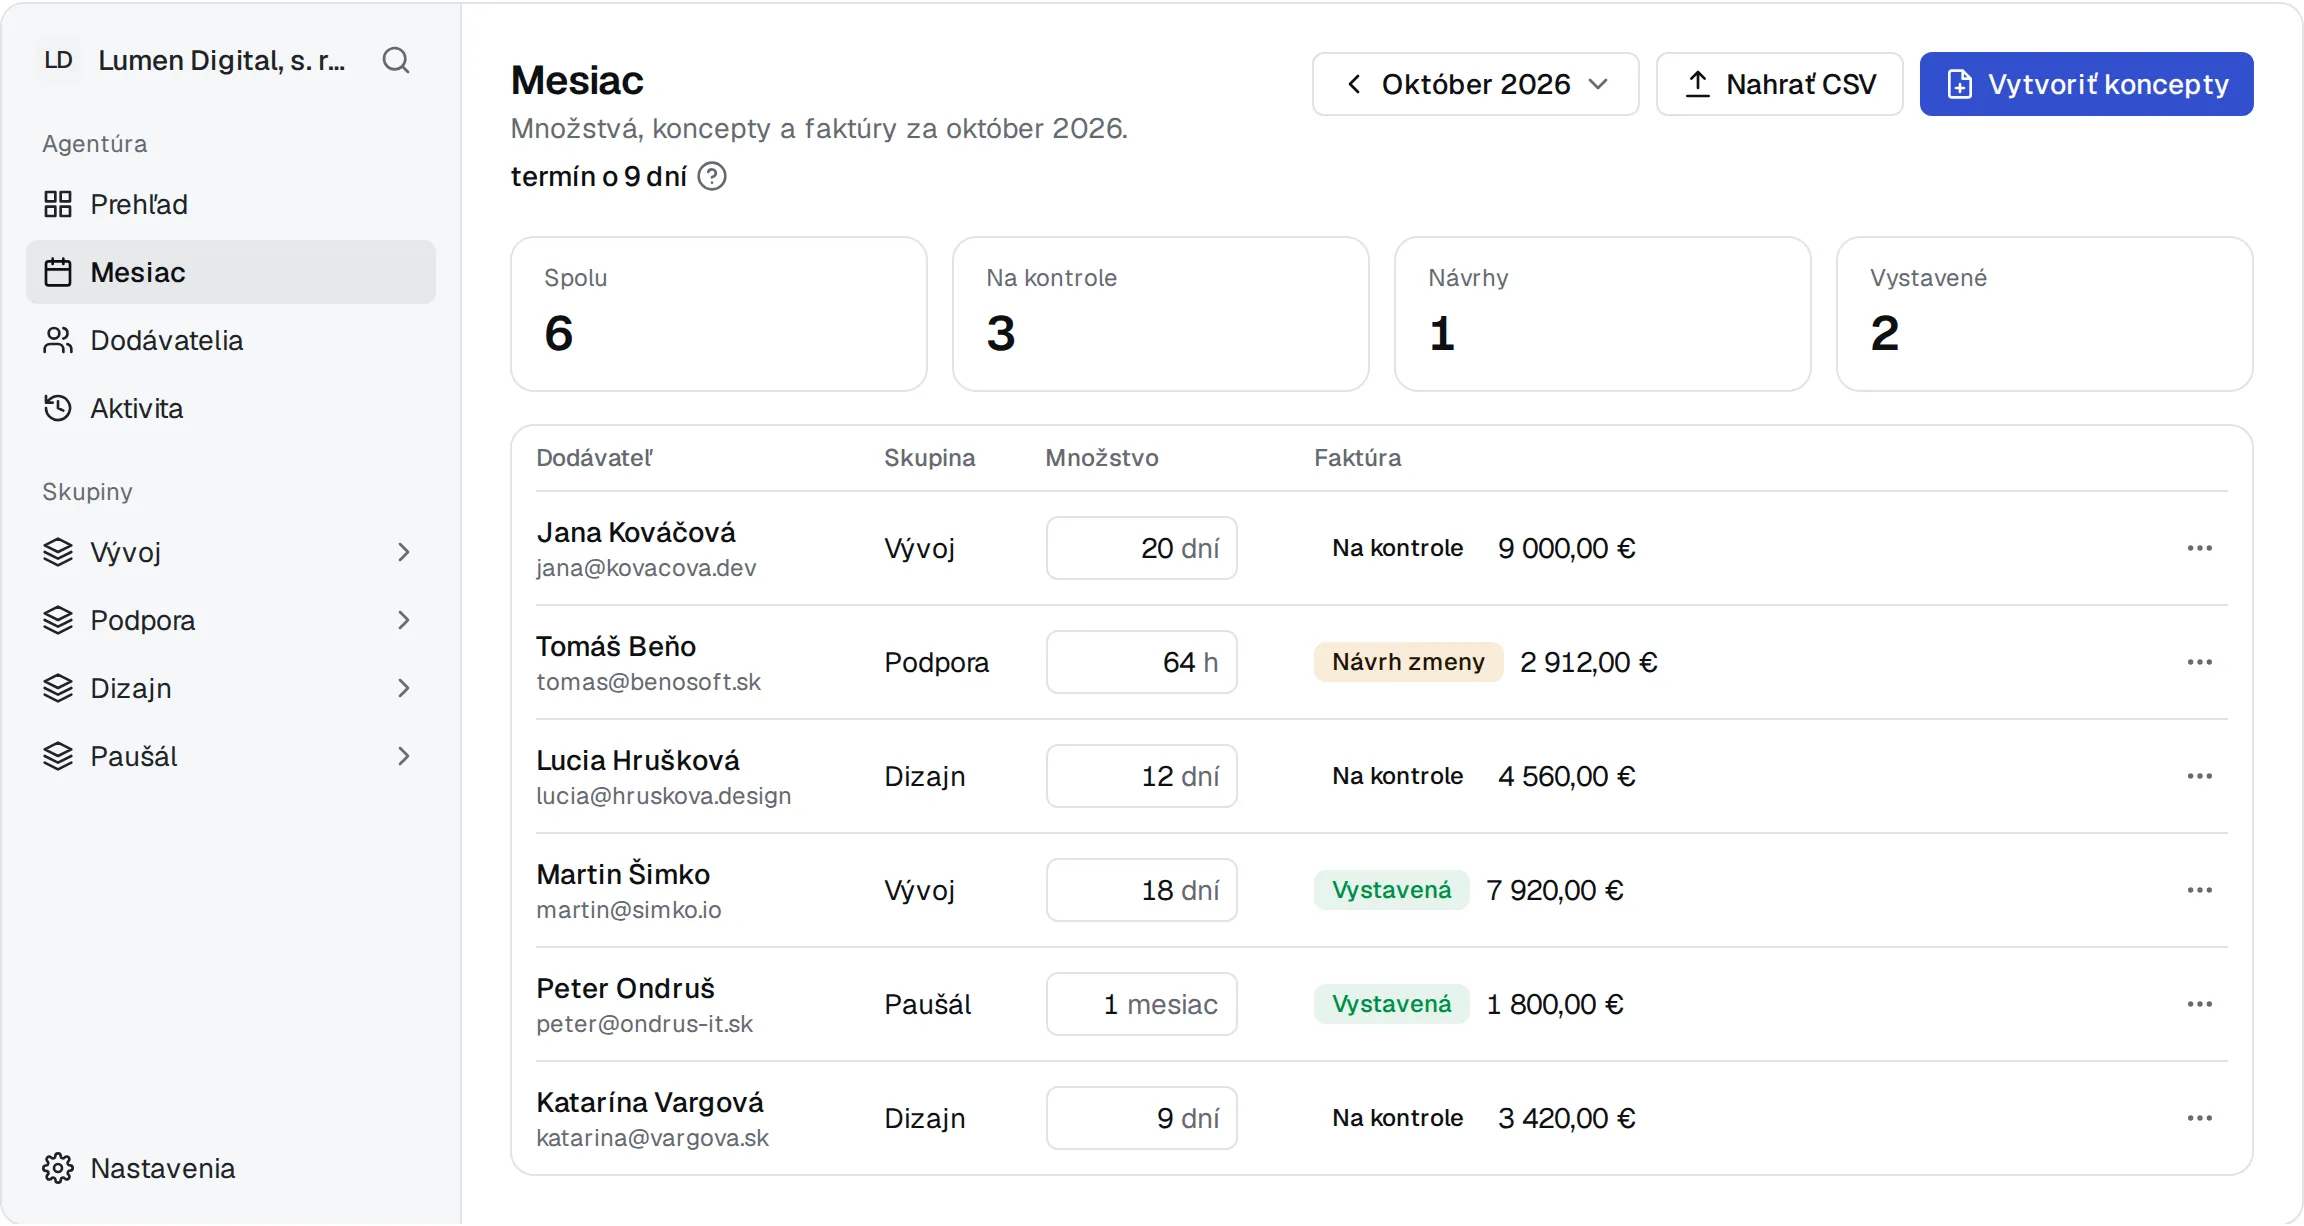Open more options for Tomáš Beňo row

click(2199, 662)
